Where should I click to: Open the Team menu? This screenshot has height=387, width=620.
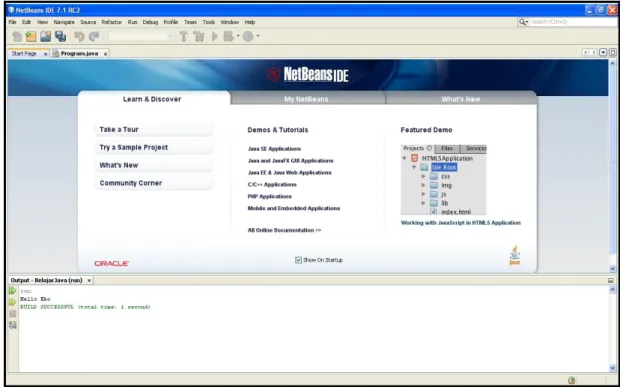[x=190, y=22]
